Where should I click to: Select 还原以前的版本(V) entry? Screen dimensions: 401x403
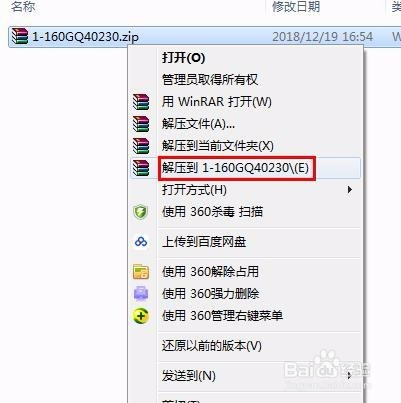pyautogui.click(x=212, y=346)
